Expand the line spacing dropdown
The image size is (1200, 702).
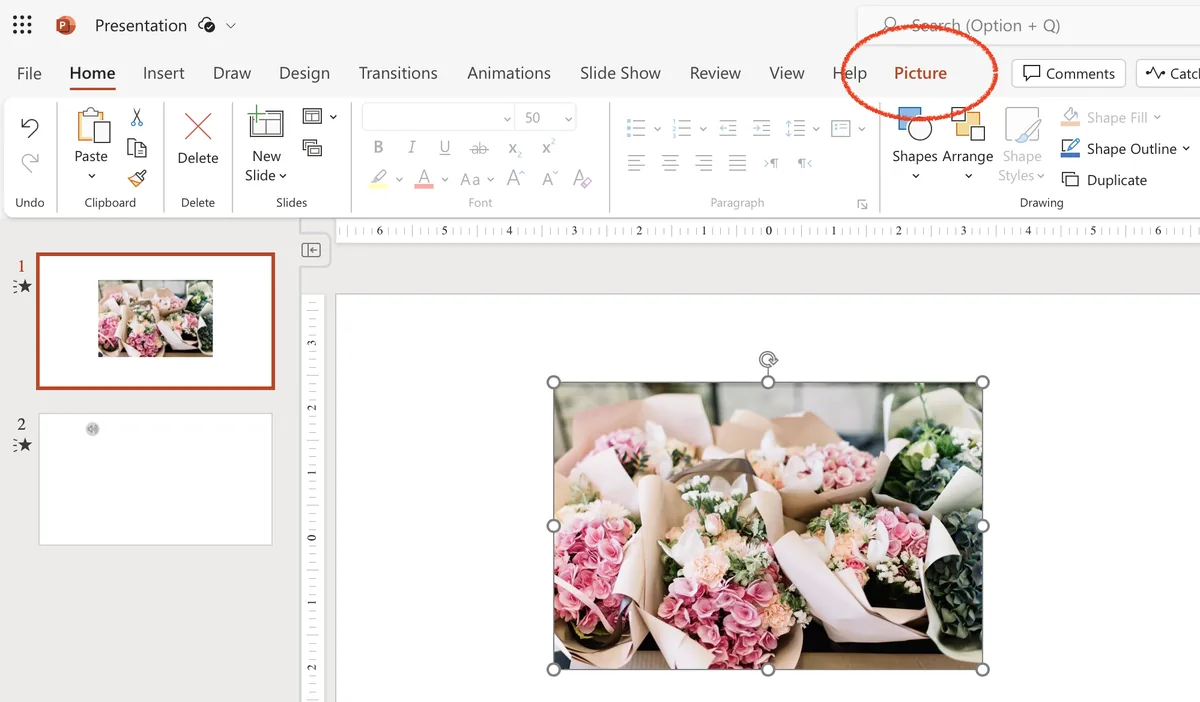[x=816, y=129]
